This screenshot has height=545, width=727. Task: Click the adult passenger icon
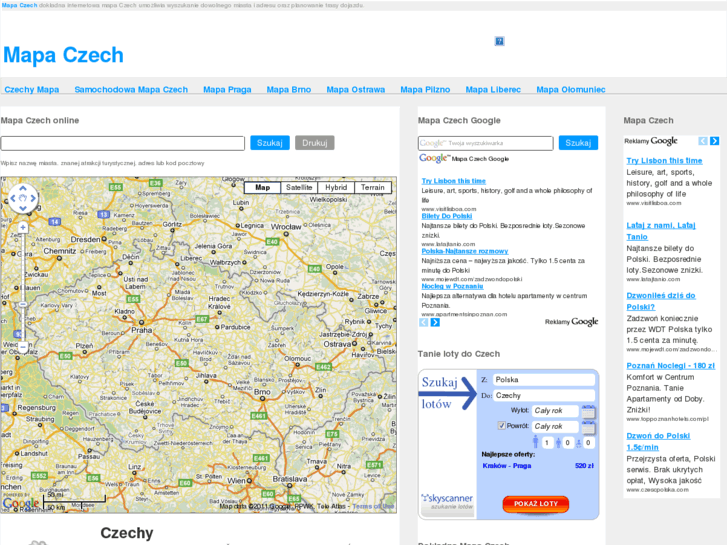point(536,442)
